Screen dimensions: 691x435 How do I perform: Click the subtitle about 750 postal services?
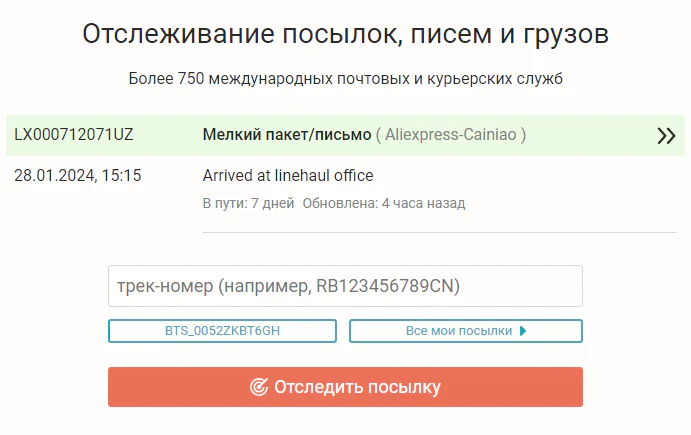pyautogui.click(x=345, y=78)
